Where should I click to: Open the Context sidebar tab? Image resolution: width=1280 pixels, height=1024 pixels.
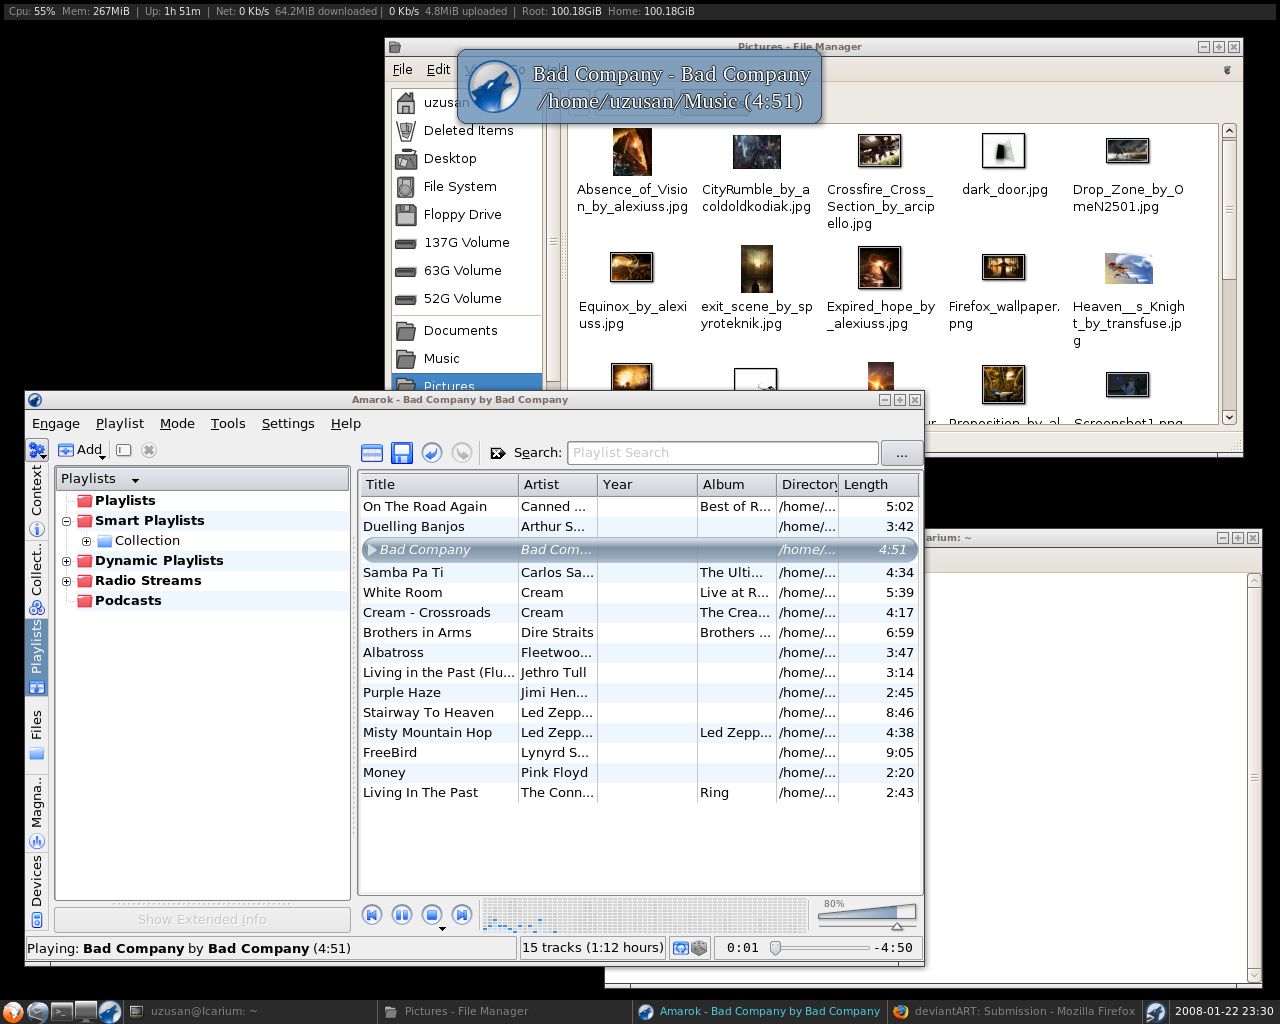tap(37, 500)
